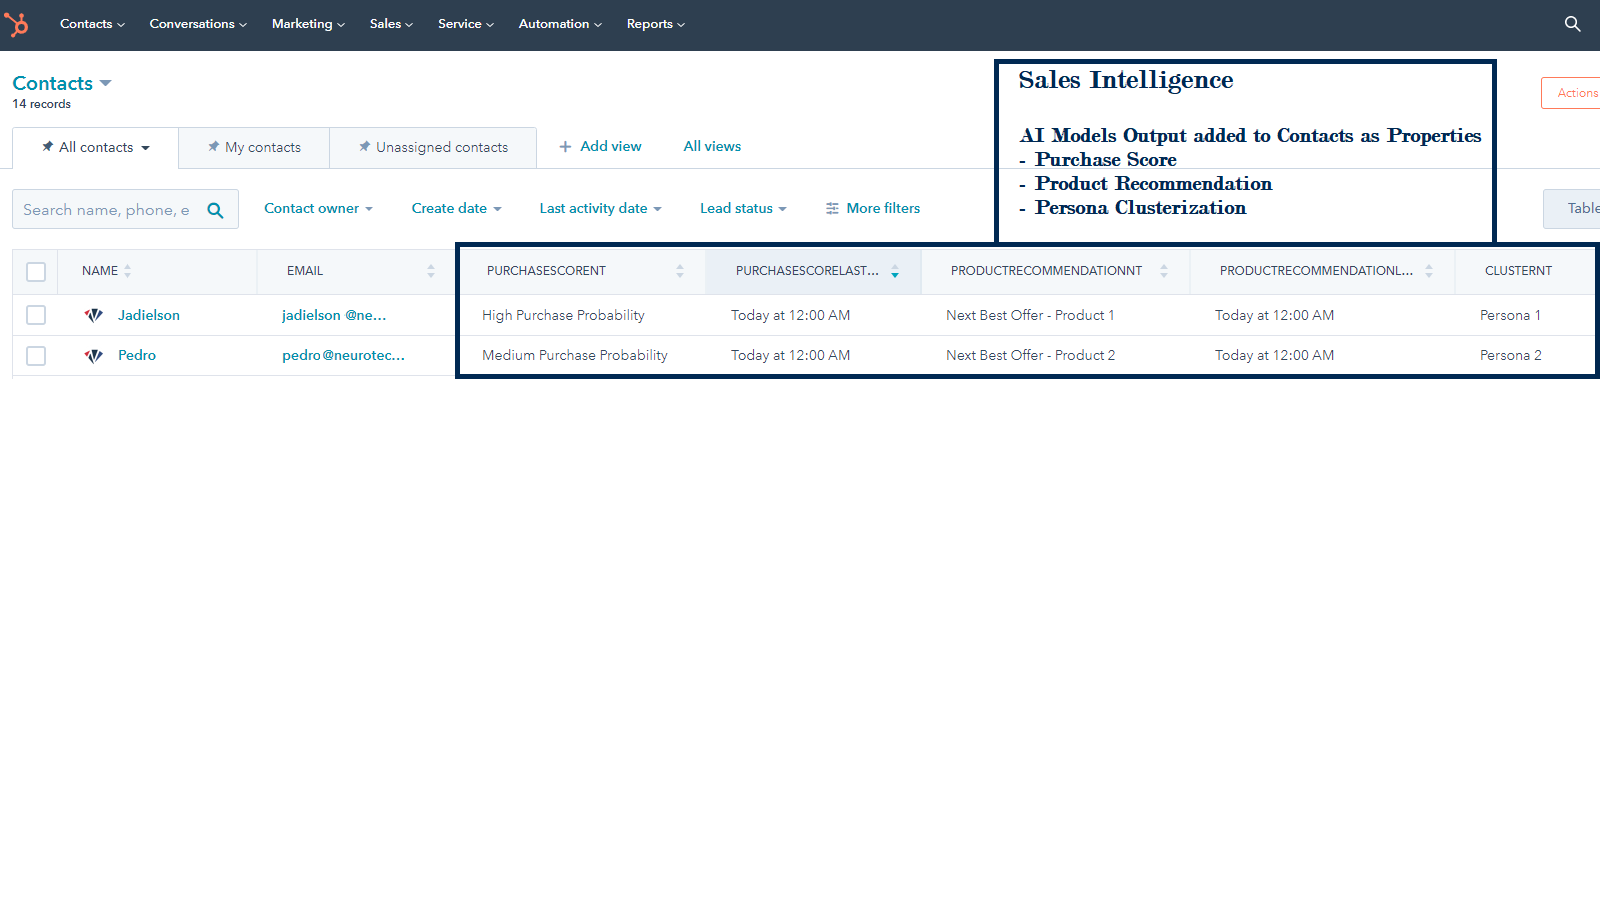Click the HubSpot sprocket logo

point(17,24)
